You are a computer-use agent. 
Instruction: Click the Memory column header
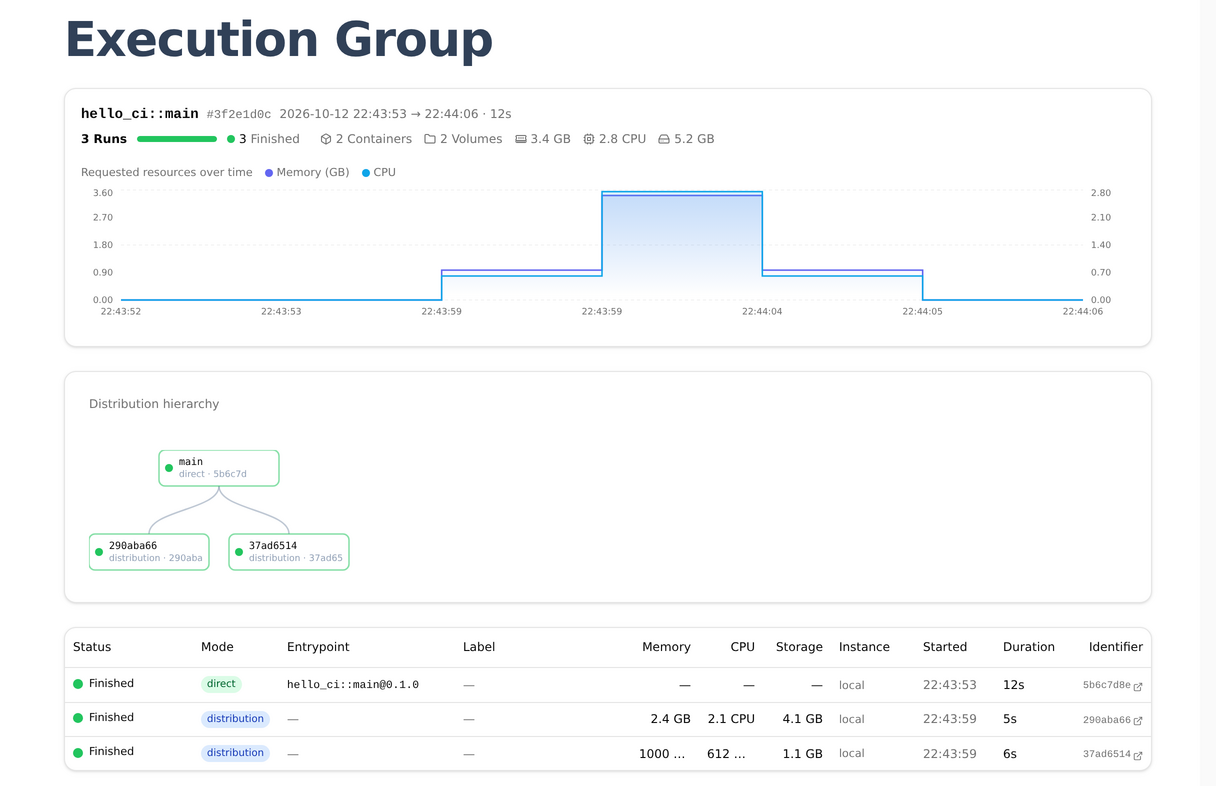click(x=666, y=647)
